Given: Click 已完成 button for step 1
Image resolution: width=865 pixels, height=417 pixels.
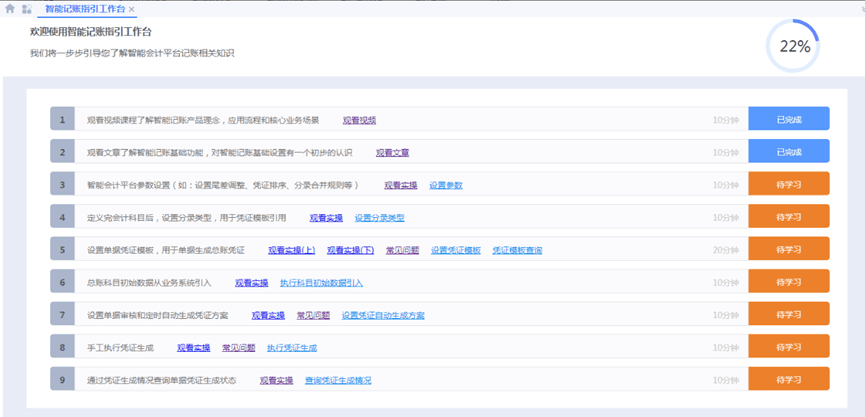Looking at the screenshot, I should (x=789, y=119).
